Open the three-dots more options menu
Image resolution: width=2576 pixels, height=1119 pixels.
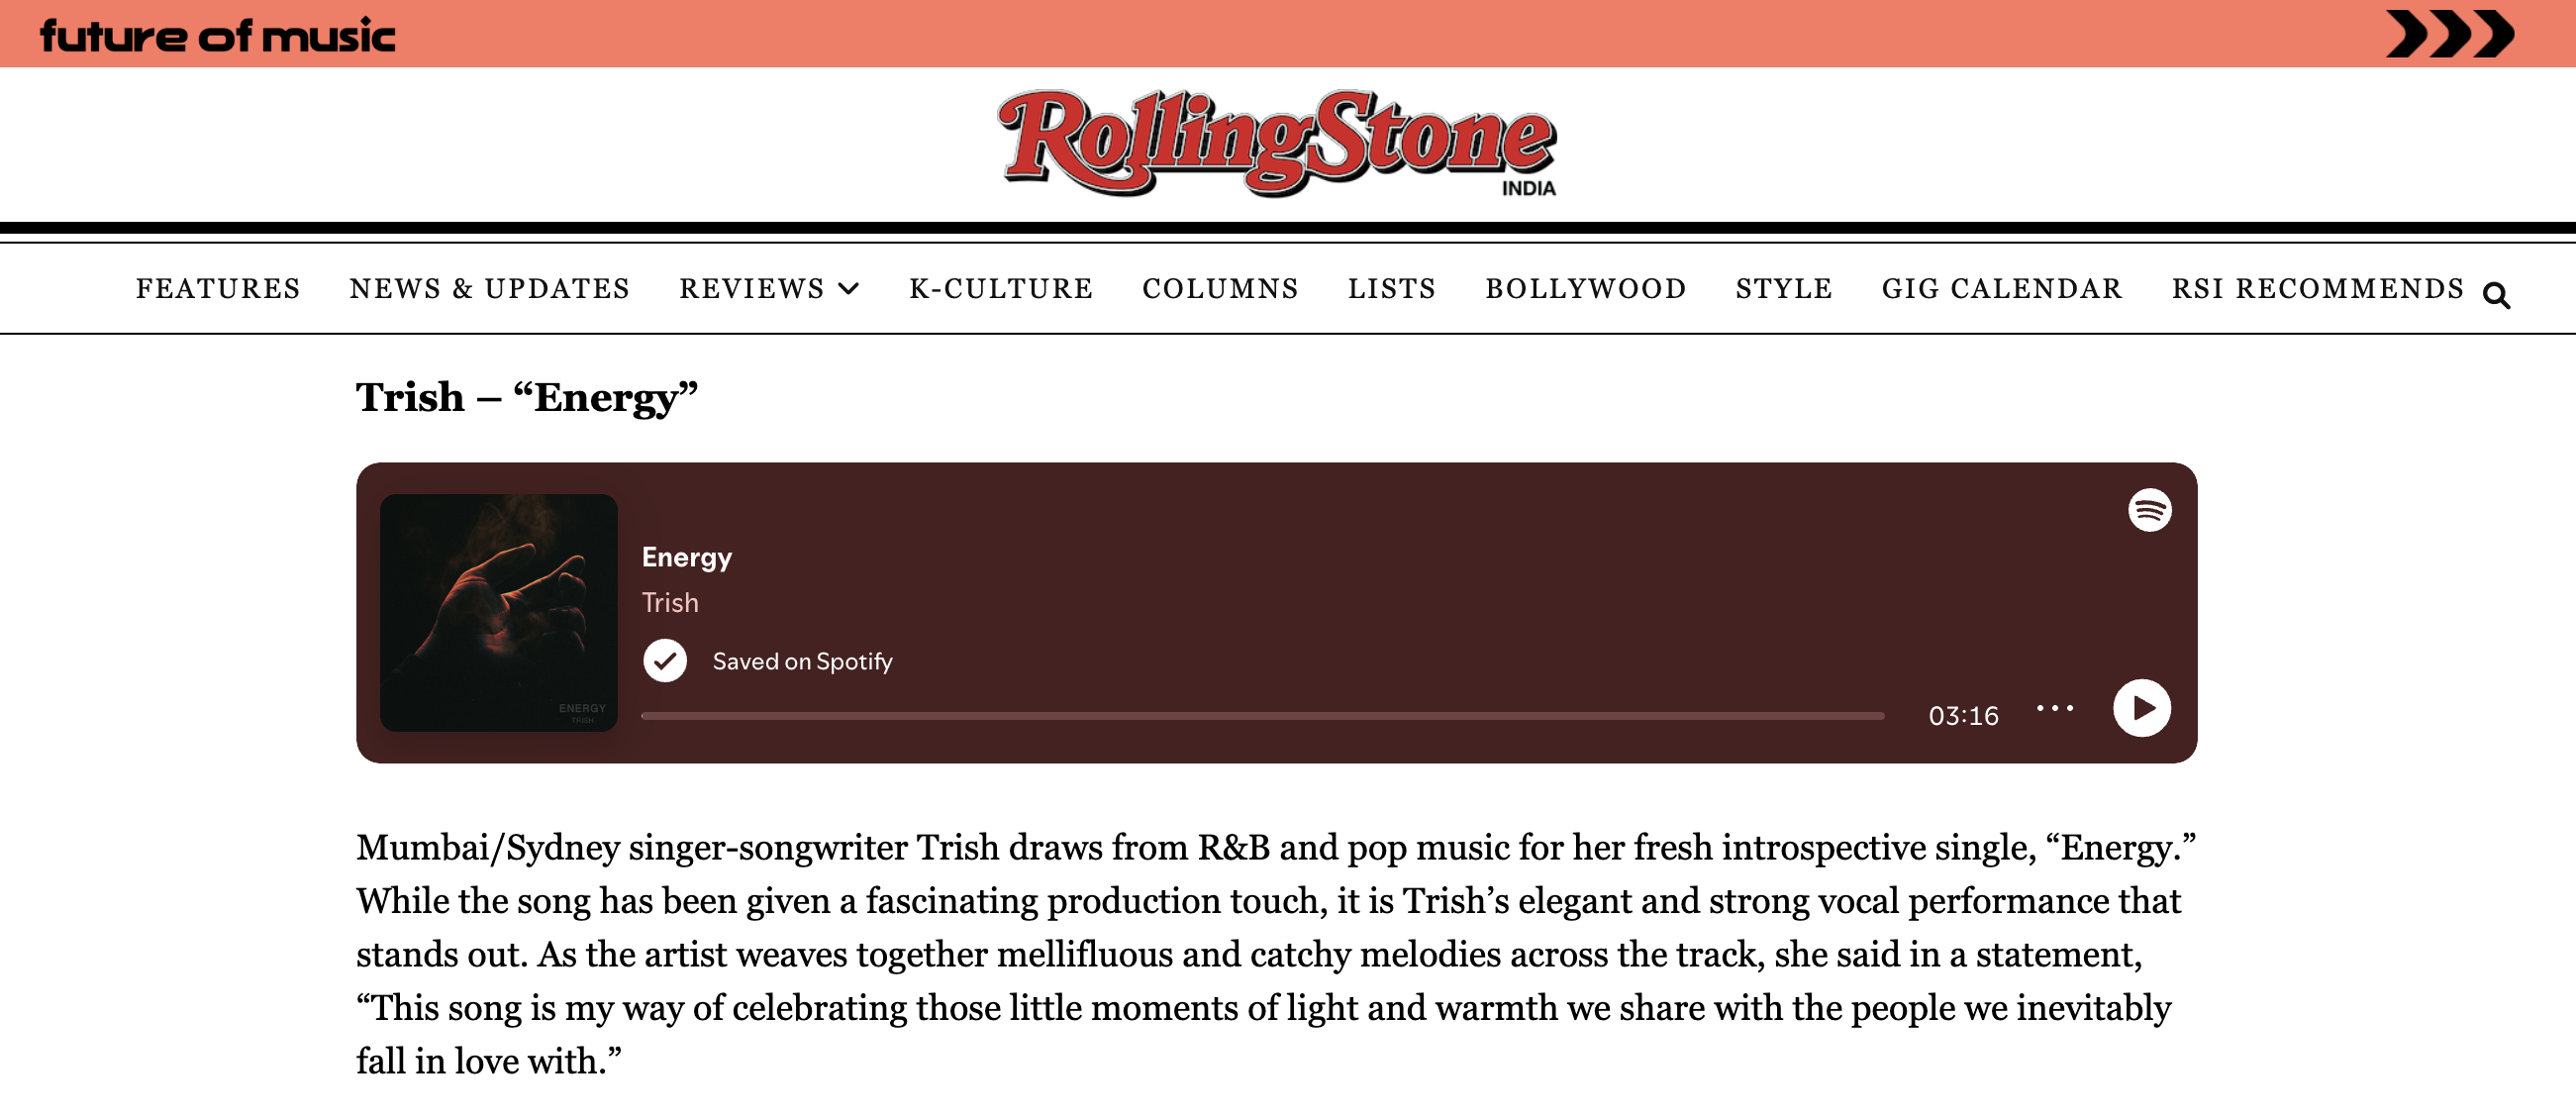2055,708
